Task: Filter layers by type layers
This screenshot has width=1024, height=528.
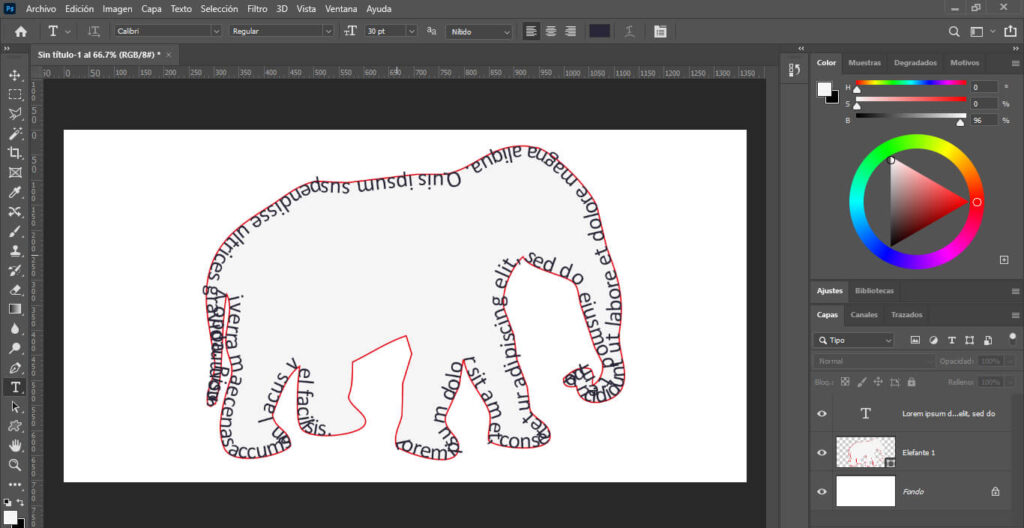Action: (x=952, y=340)
